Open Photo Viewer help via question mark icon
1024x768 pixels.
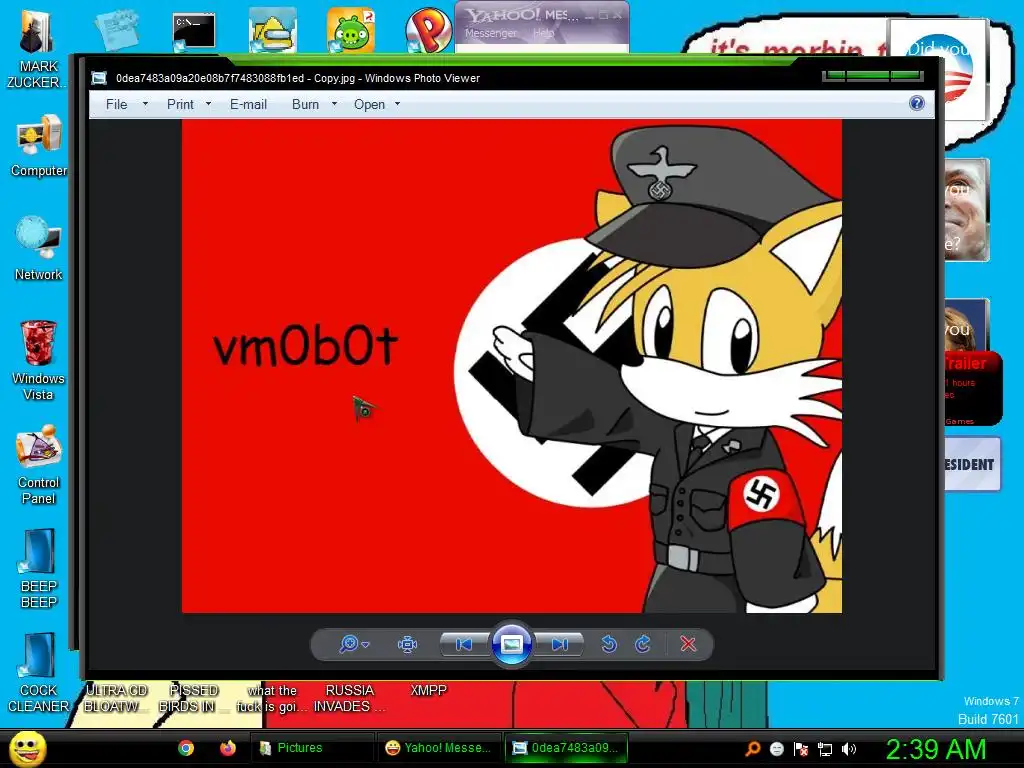click(917, 103)
